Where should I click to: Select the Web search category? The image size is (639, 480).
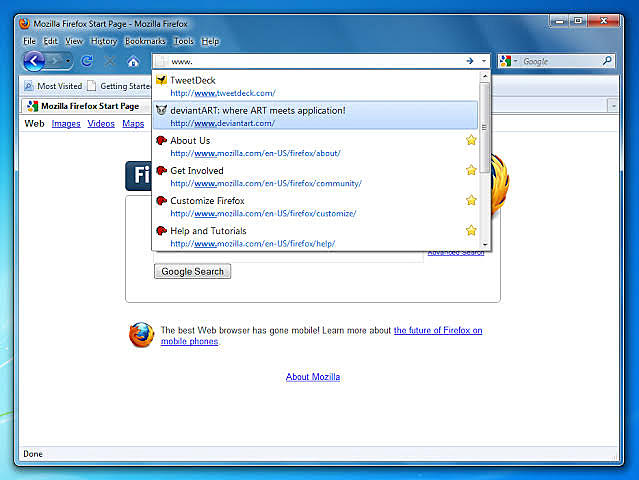pos(34,123)
